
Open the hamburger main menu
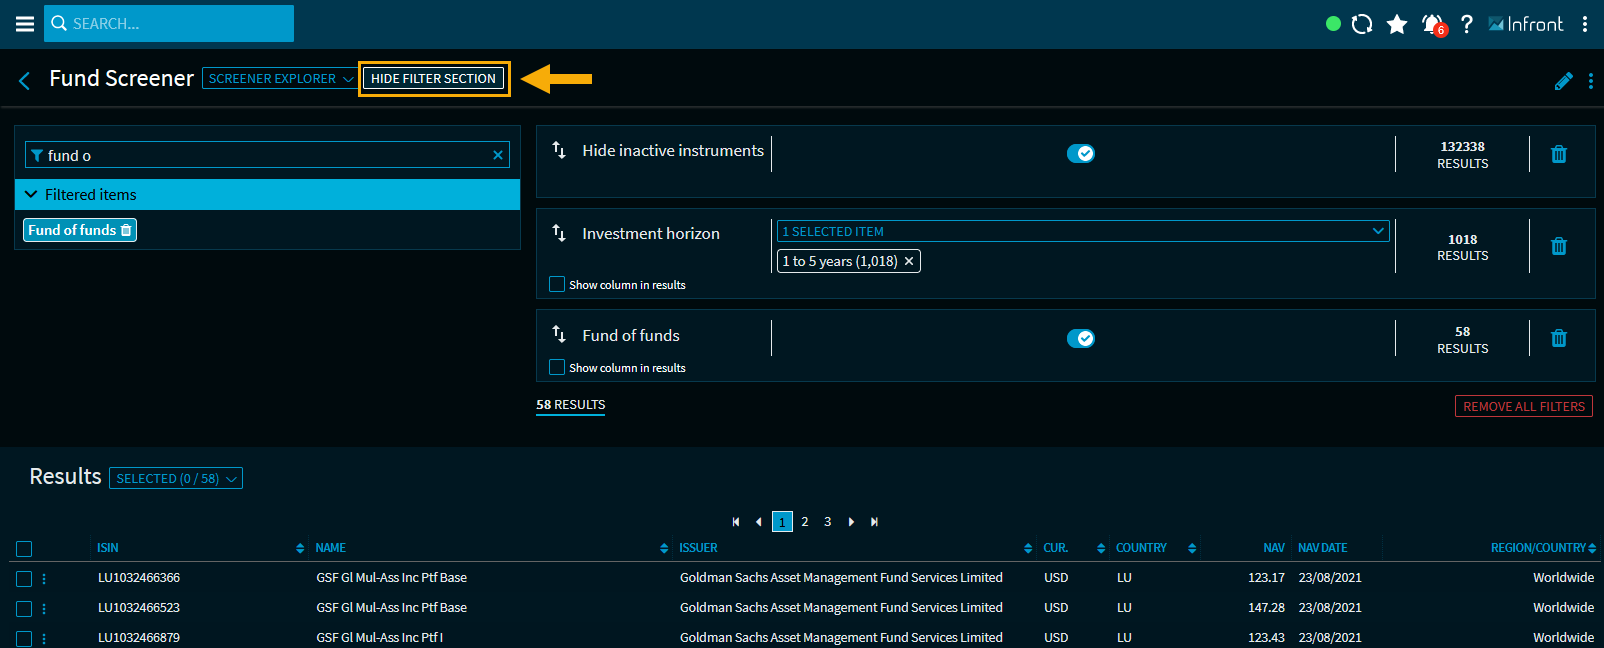[x=25, y=24]
